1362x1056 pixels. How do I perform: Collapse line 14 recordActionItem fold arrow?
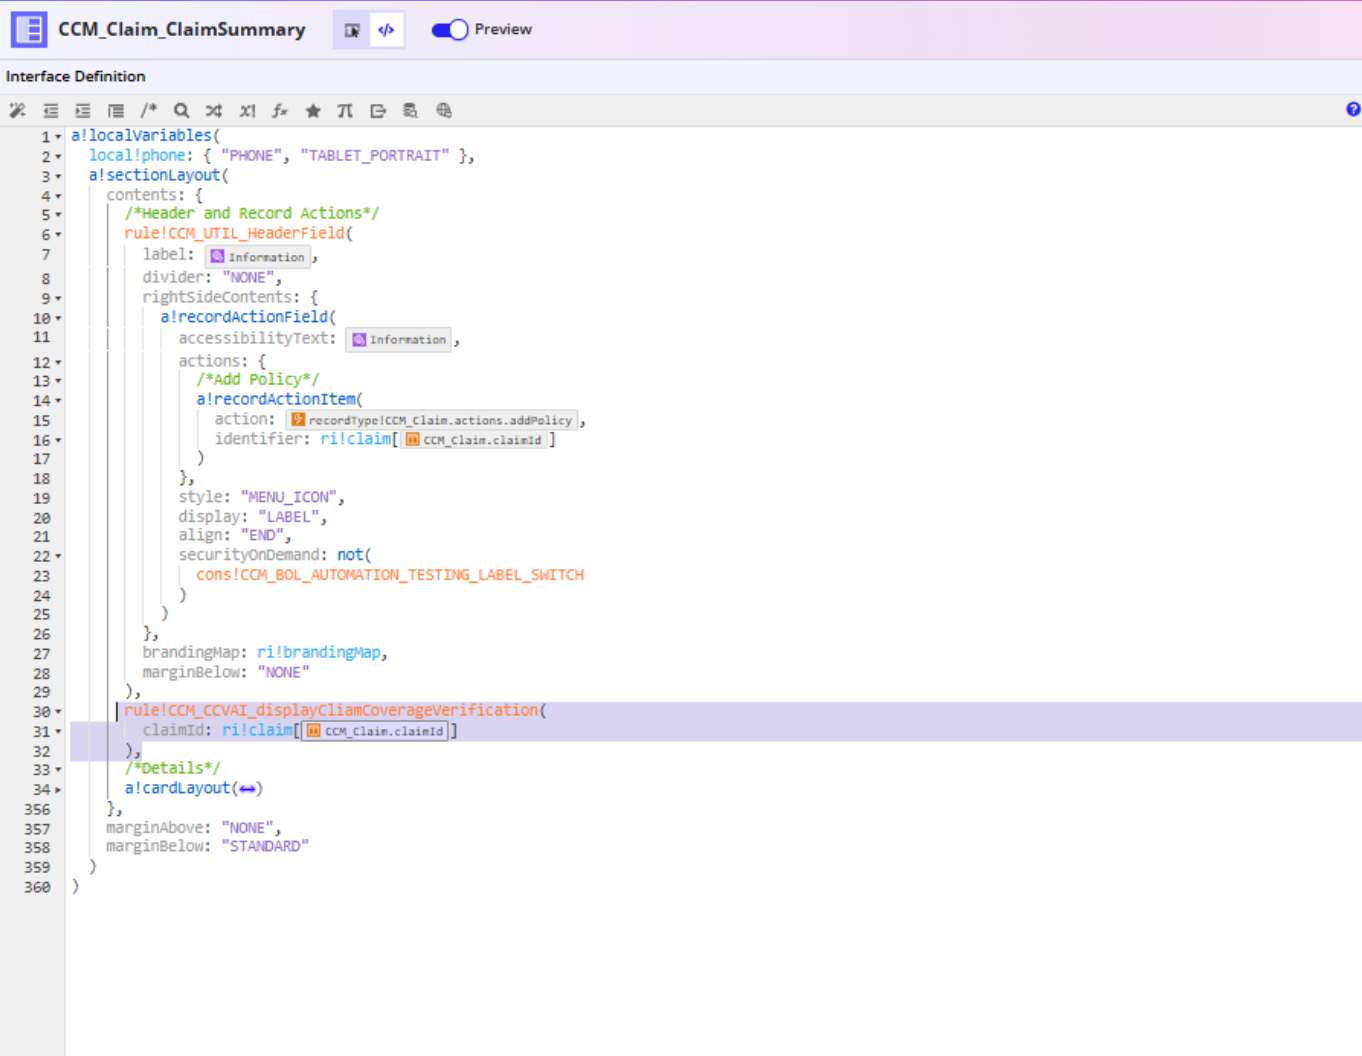click(x=58, y=401)
